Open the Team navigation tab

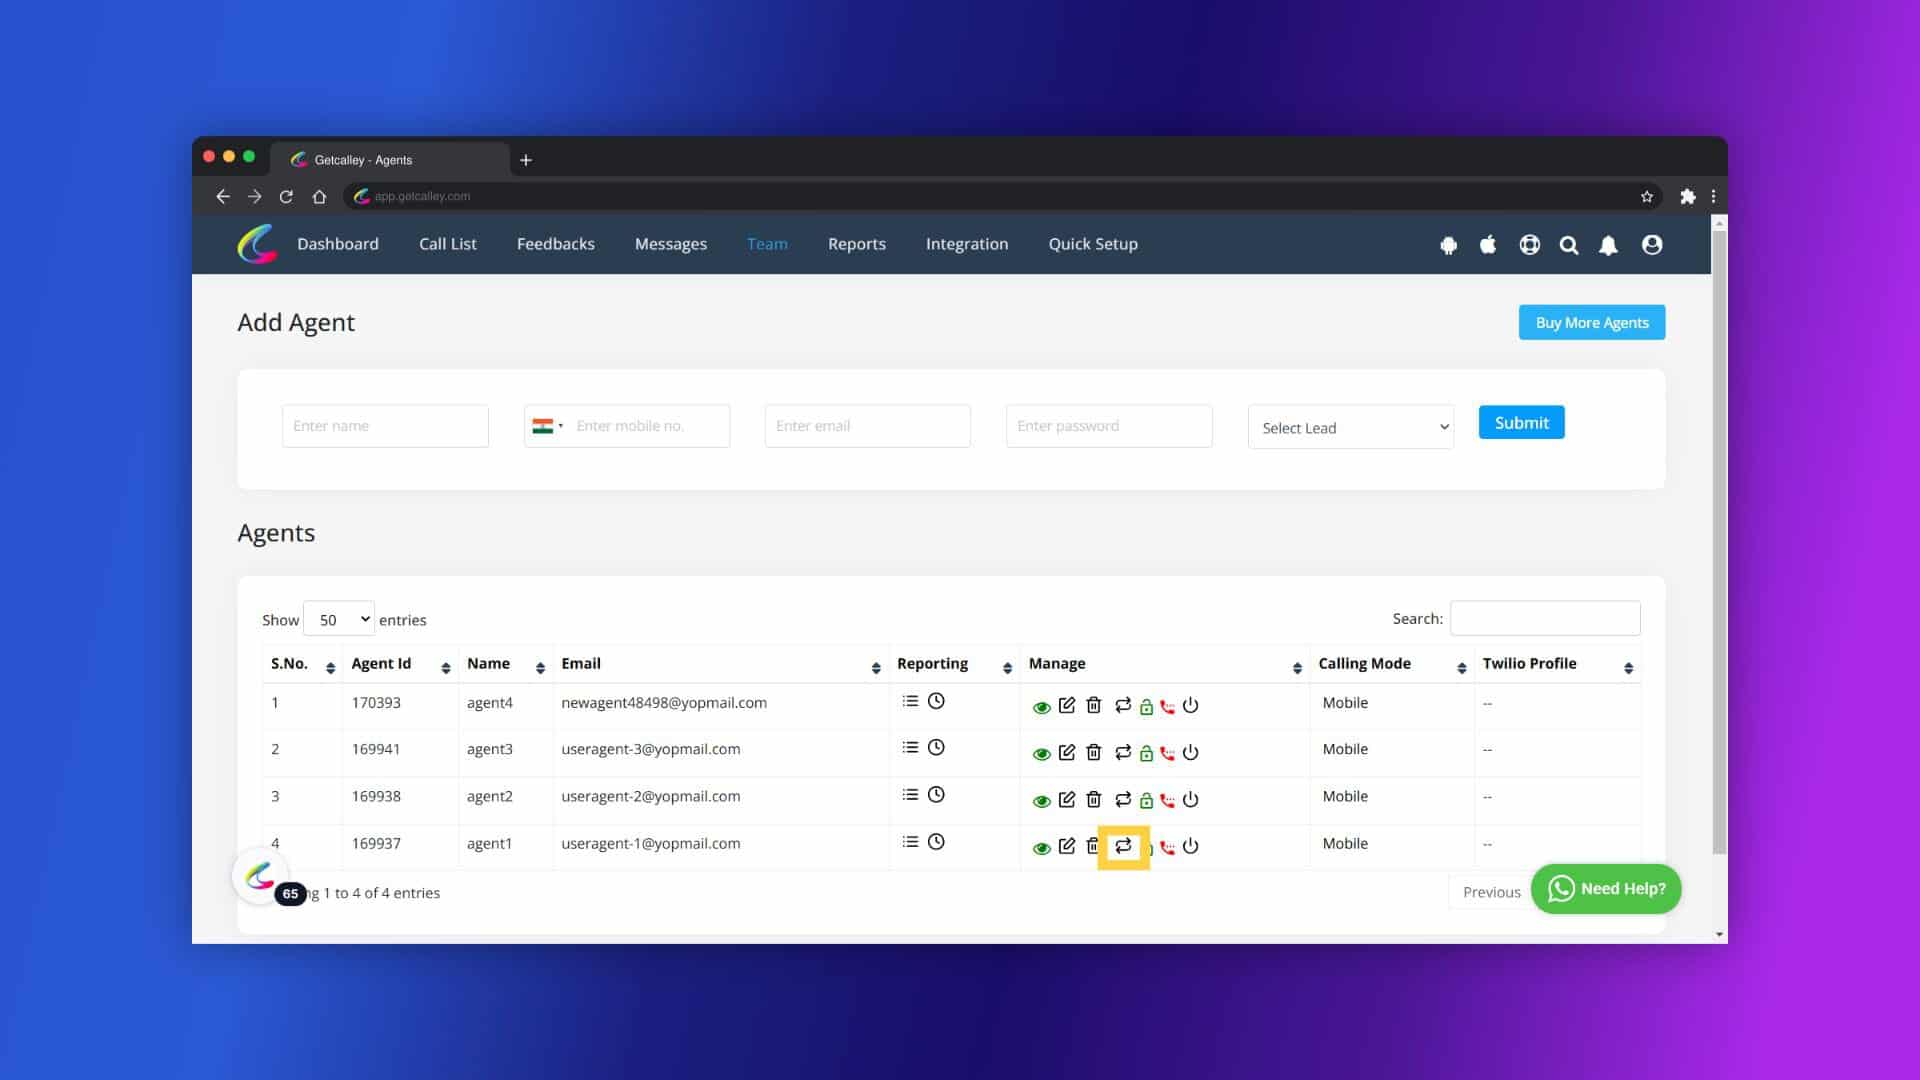tap(766, 243)
